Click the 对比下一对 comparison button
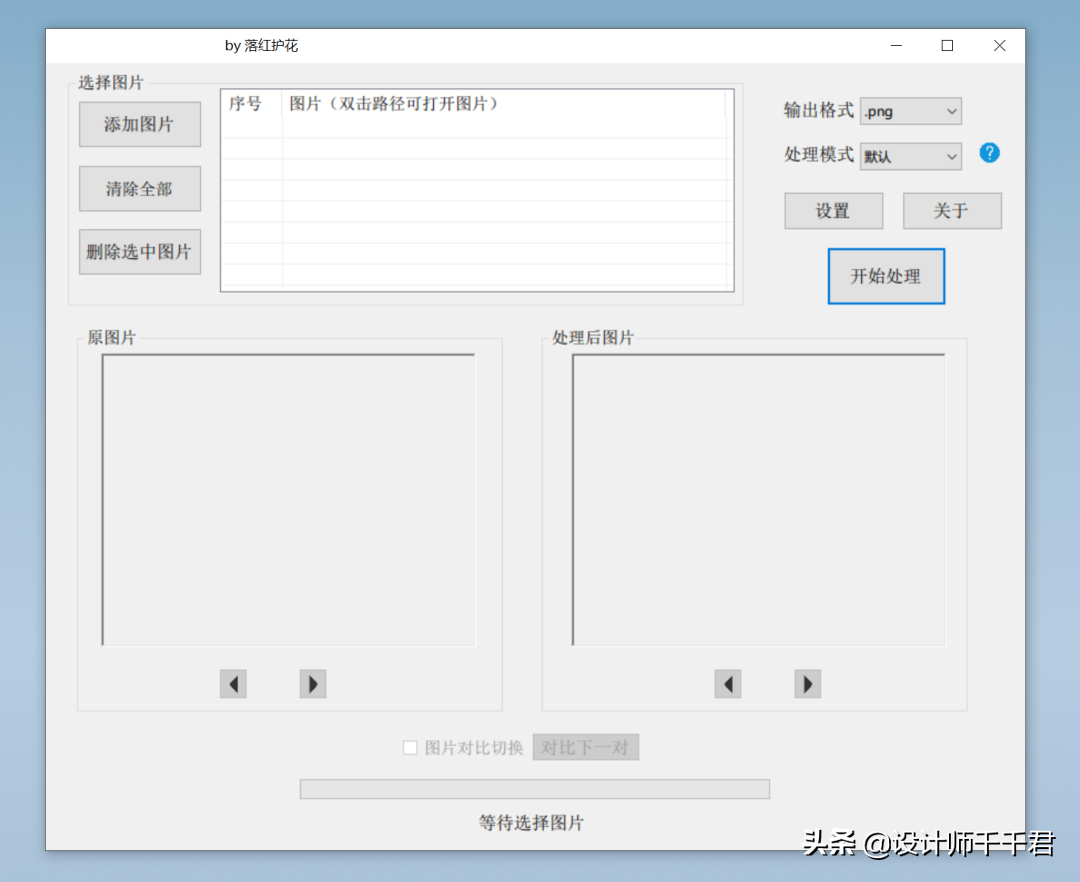 586,747
